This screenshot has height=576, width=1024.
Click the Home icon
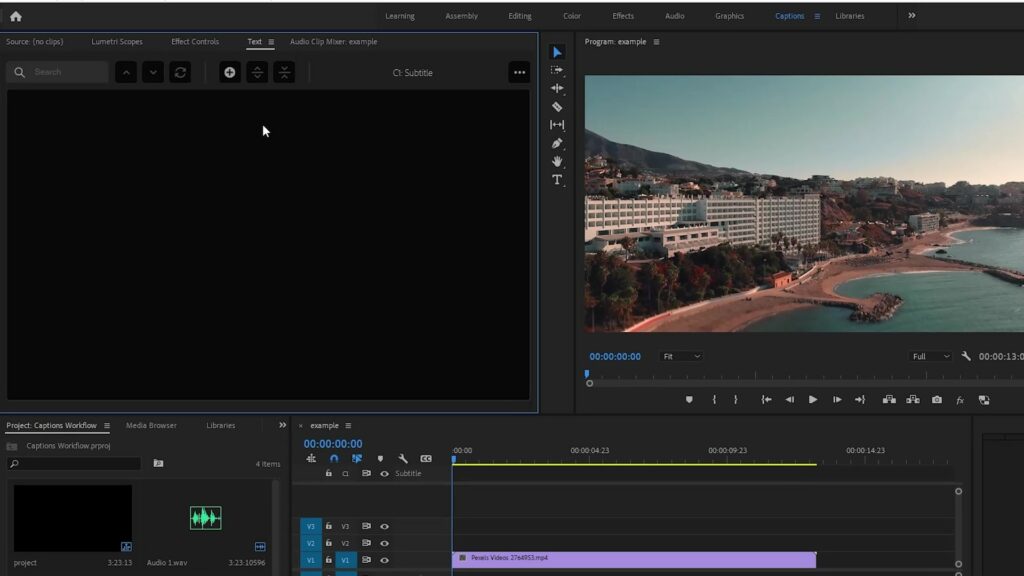tap(16, 16)
